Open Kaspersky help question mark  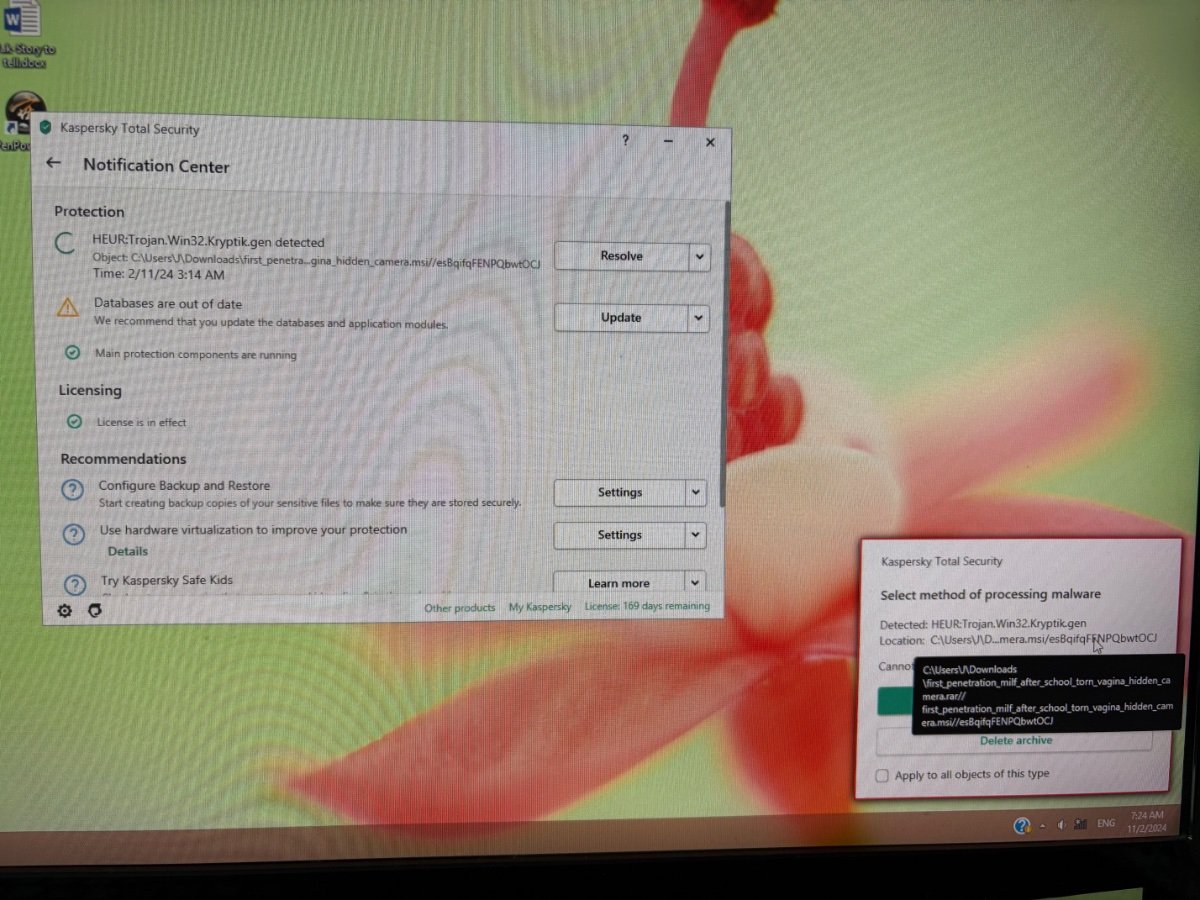click(626, 140)
